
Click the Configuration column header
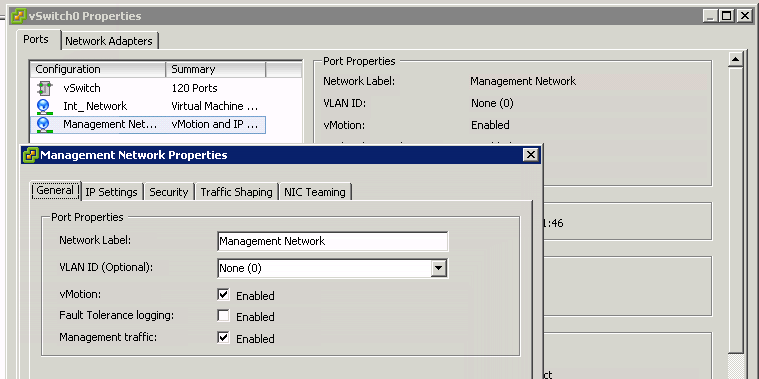click(98, 69)
